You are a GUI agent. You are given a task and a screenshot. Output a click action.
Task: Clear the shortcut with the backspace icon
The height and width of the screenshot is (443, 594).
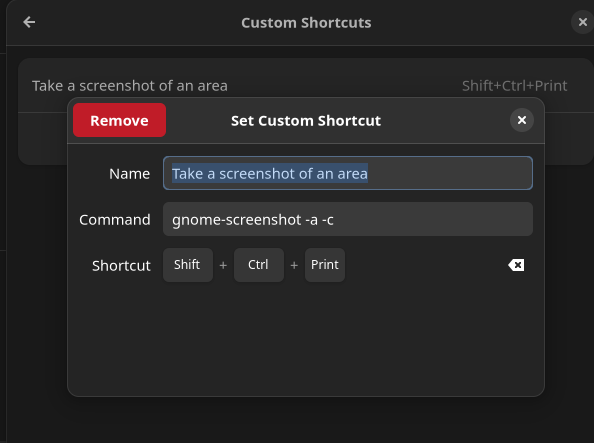tap(516, 265)
